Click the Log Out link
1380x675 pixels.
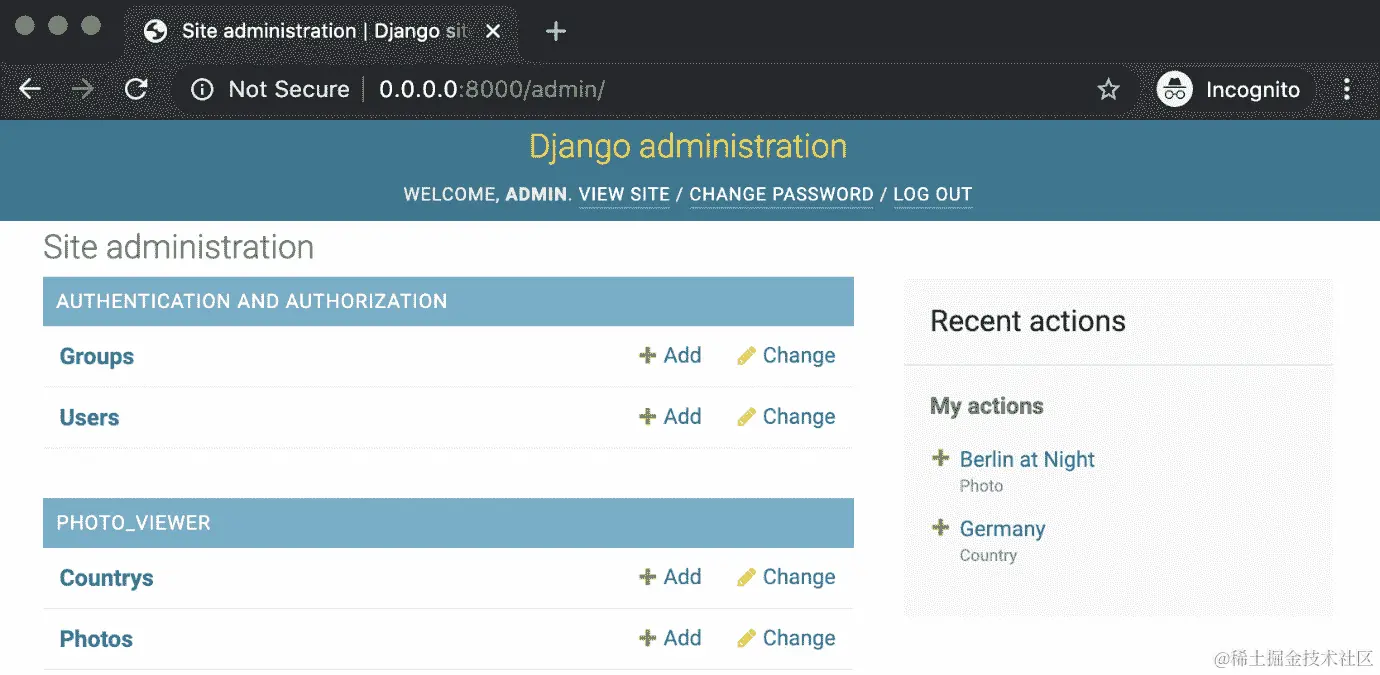point(932,194)
